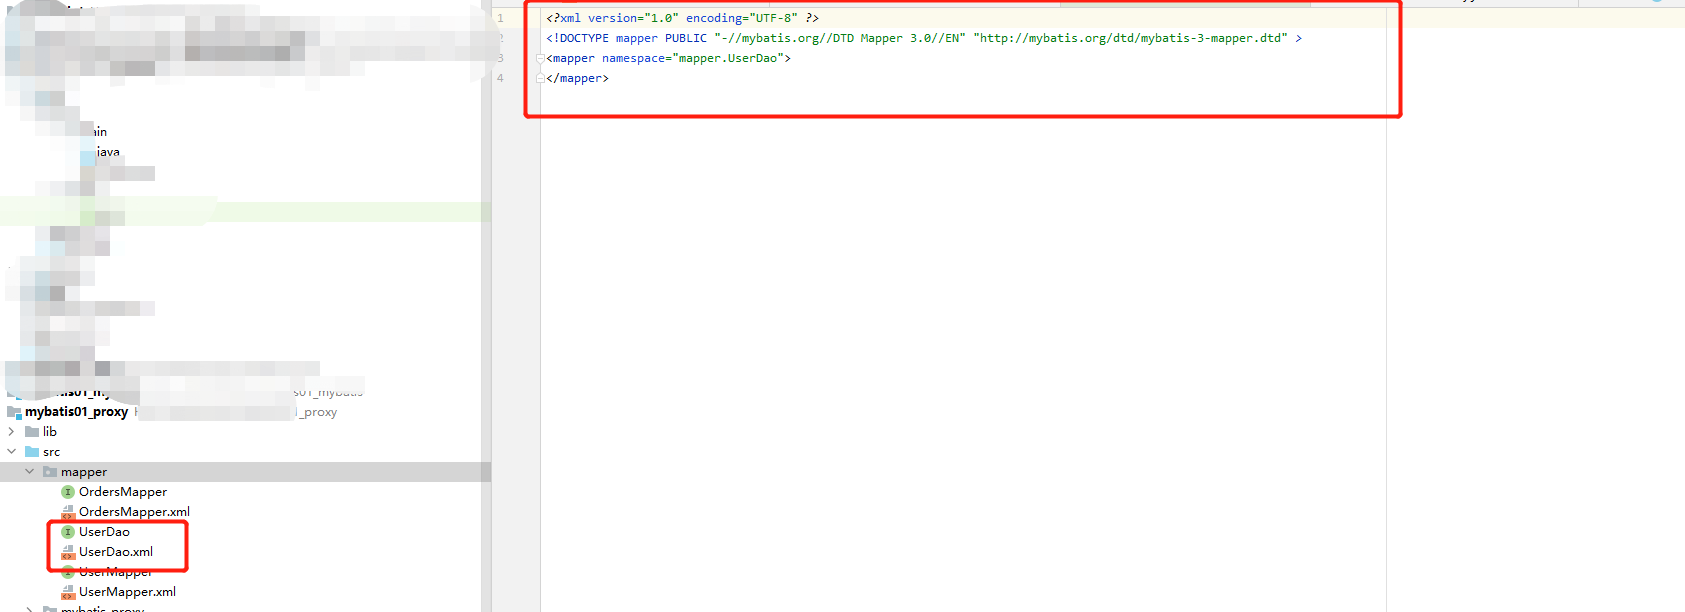
Task: Fold the mapper tag at line 3
Action: pyautogui.click(x=540, y=58)
